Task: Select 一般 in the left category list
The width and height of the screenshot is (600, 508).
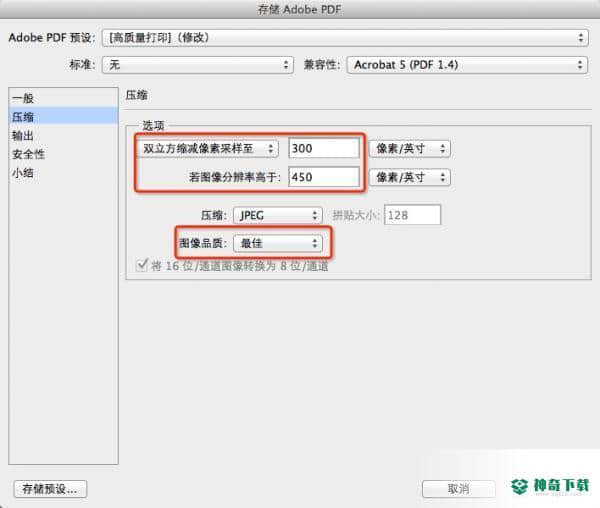Action: [63, 98]
